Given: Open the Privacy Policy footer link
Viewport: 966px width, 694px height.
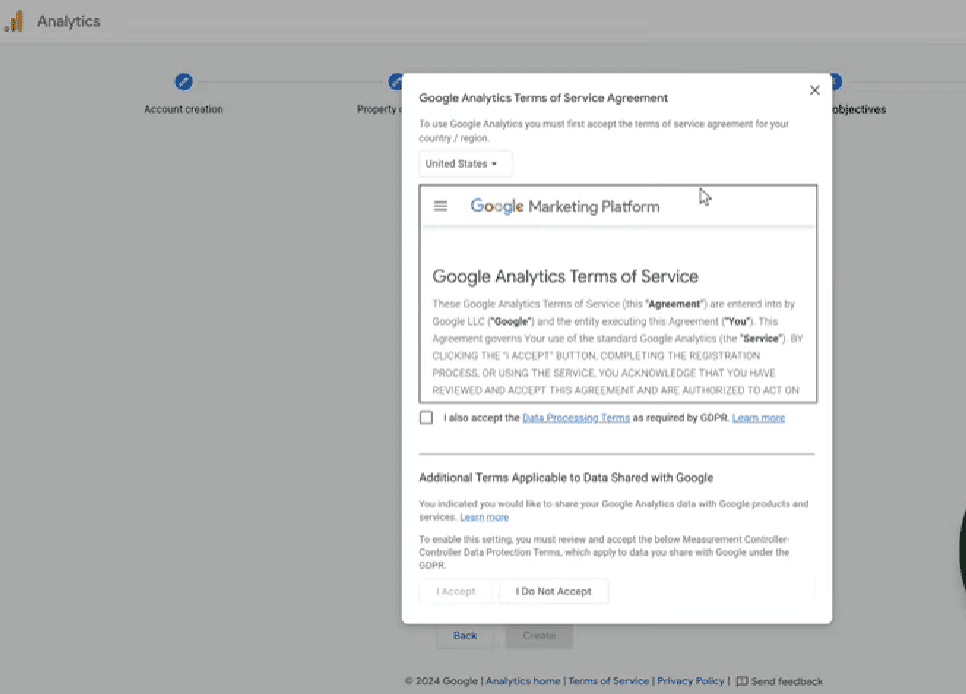Looking at the screenshot, I should (690, 681).
